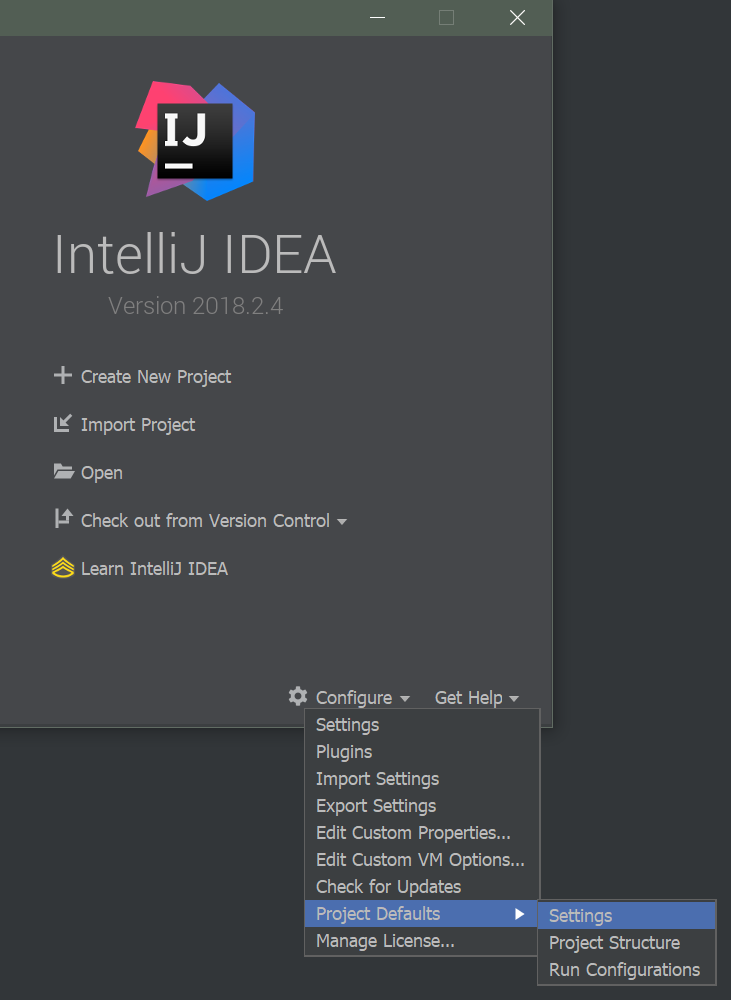Click the Configure dropdown arrow
The width and height of the screenshot is (731, 1000).
[x=404, y=699]
